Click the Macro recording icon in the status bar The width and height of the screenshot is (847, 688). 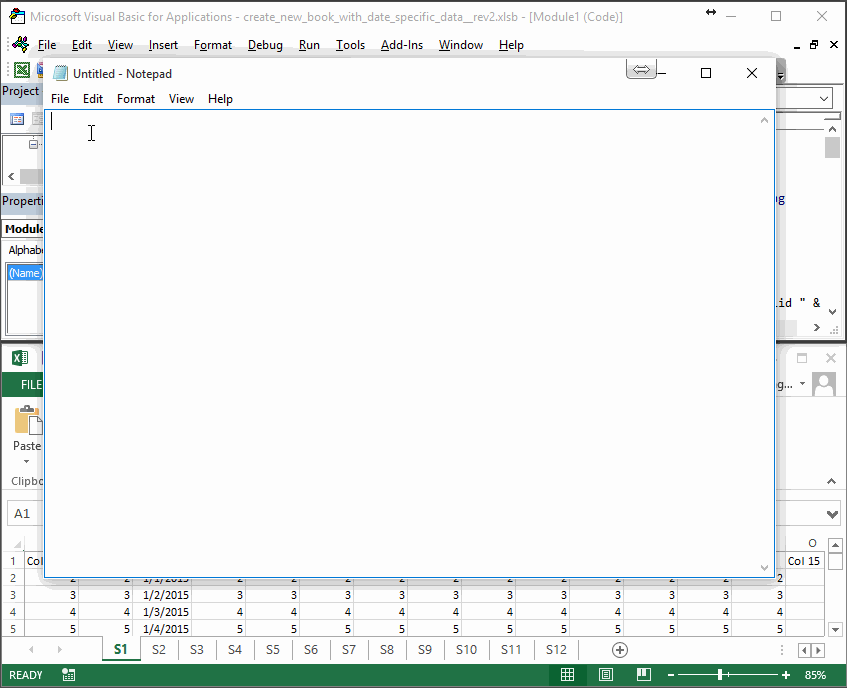point(68,675)
